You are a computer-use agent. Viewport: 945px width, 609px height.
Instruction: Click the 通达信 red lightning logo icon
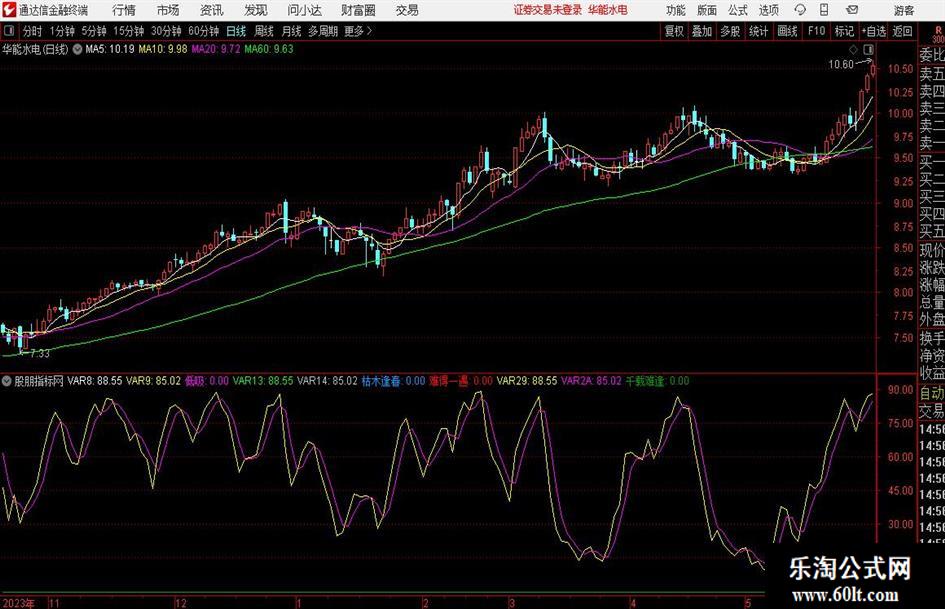coord(9,10)
